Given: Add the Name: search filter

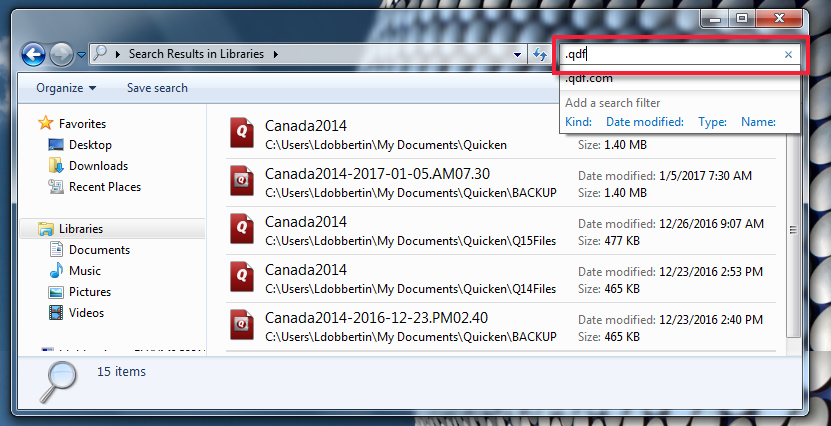Looking at the screenshot, I should (758, 122).
